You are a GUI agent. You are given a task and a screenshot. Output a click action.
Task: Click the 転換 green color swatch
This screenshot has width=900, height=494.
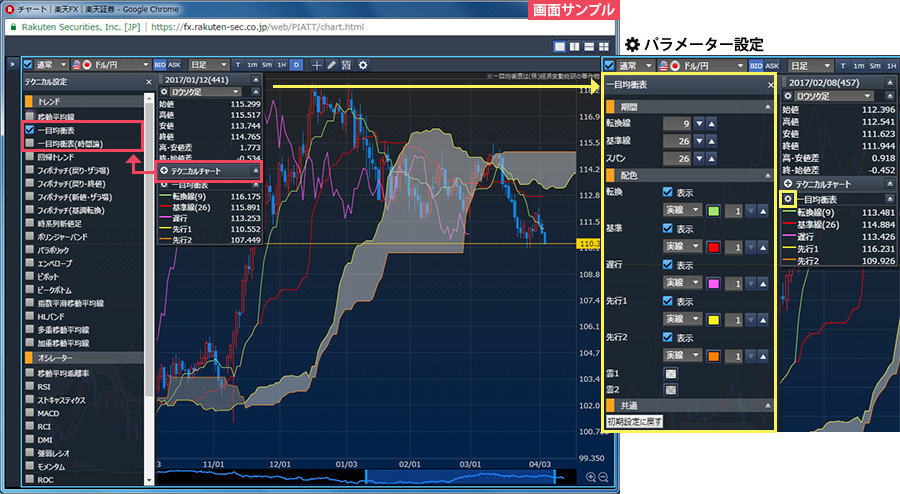pos(713,211)
